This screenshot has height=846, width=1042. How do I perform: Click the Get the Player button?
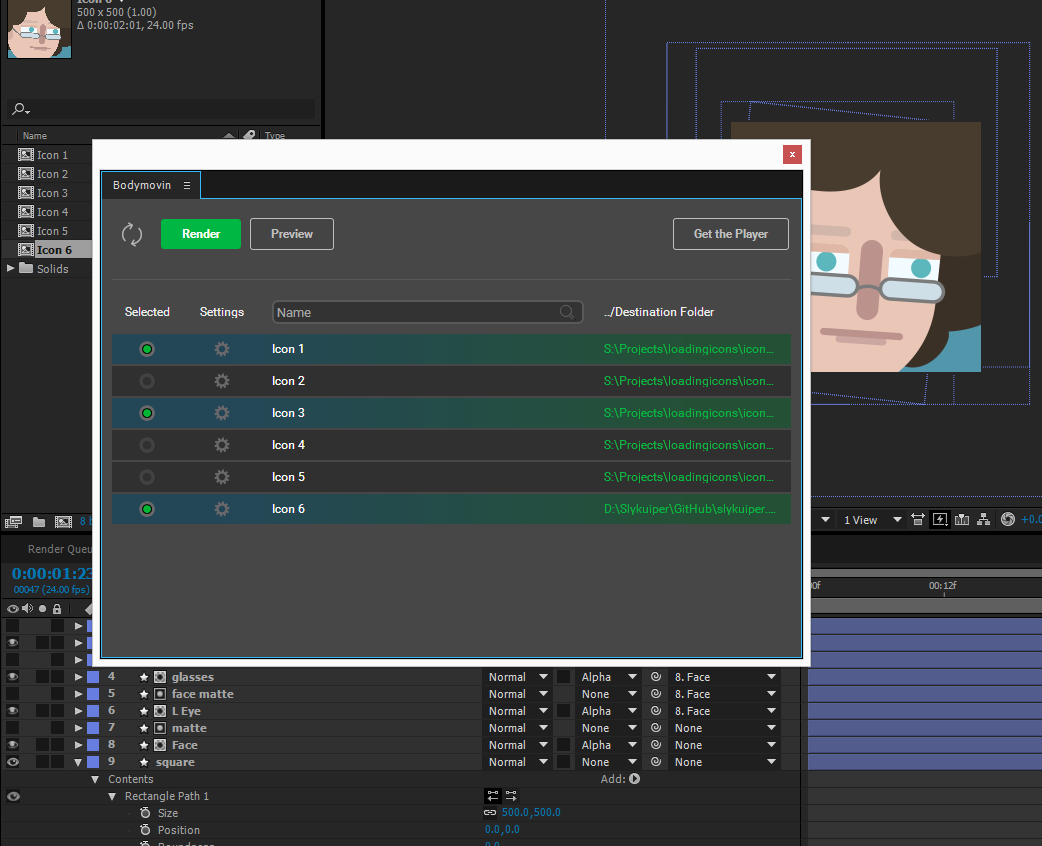730,234
